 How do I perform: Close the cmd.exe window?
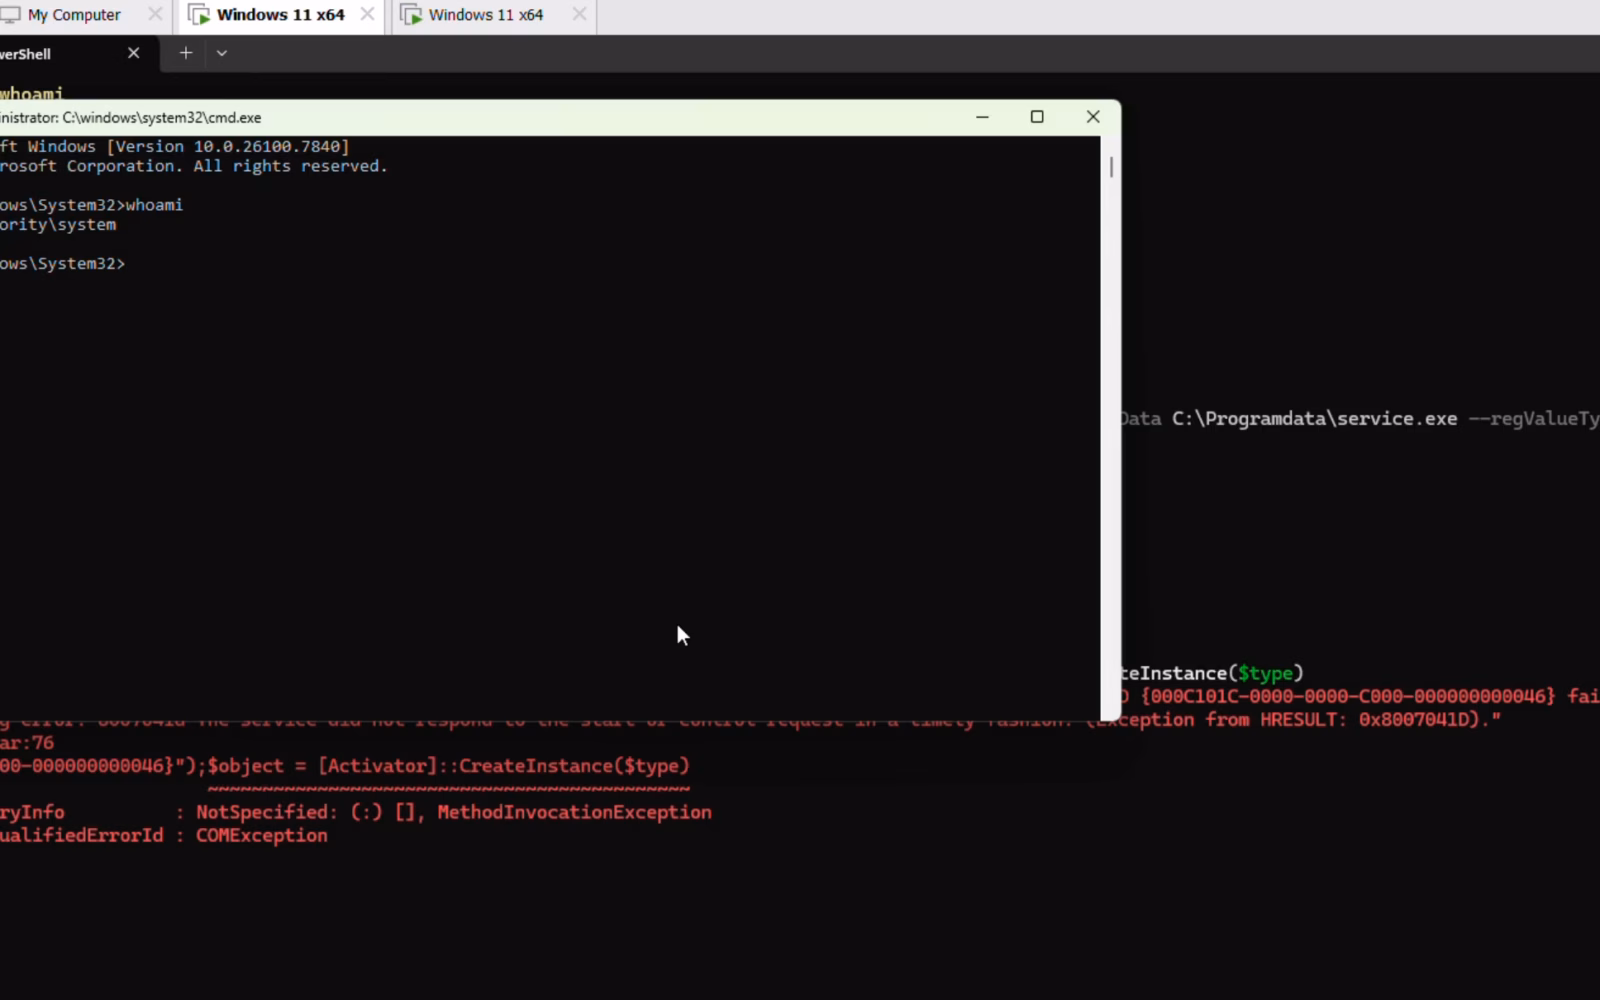click(x=1093, y=117)
